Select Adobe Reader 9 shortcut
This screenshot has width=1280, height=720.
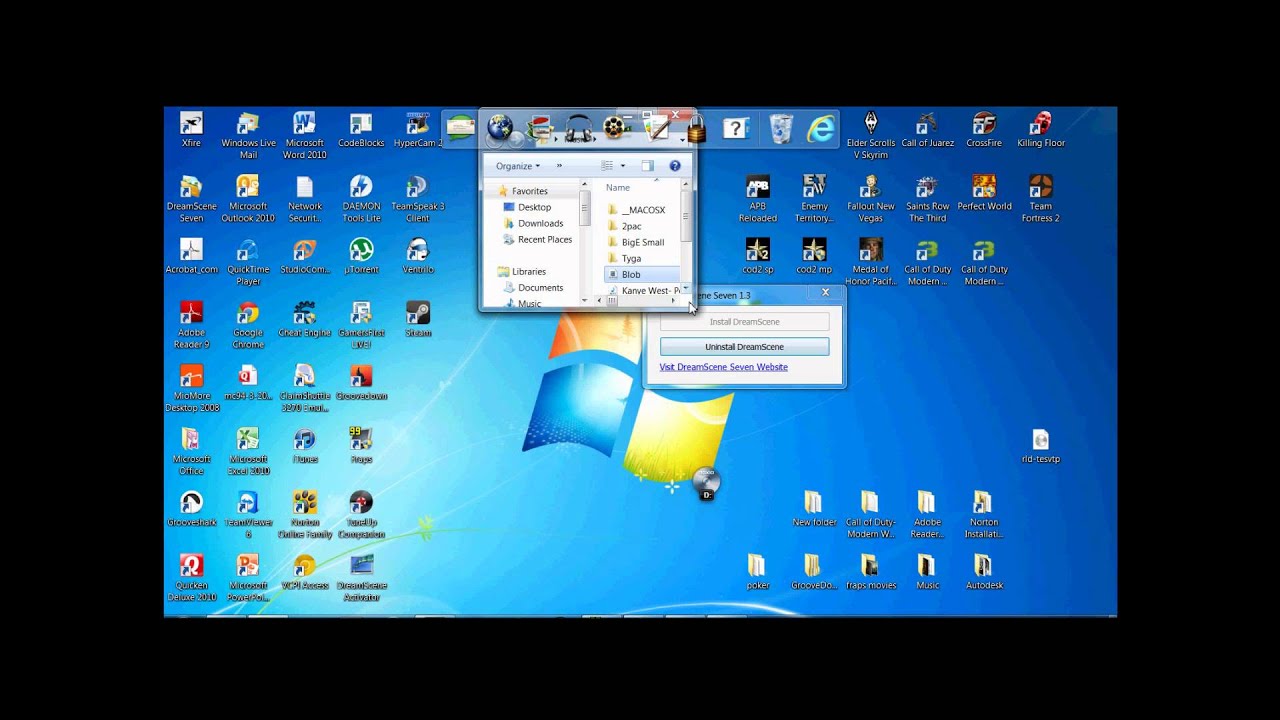click(191, 325)
